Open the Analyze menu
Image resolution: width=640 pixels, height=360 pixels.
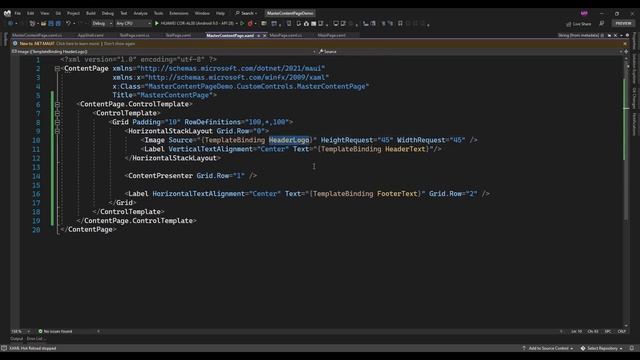(x=140, y=13)
